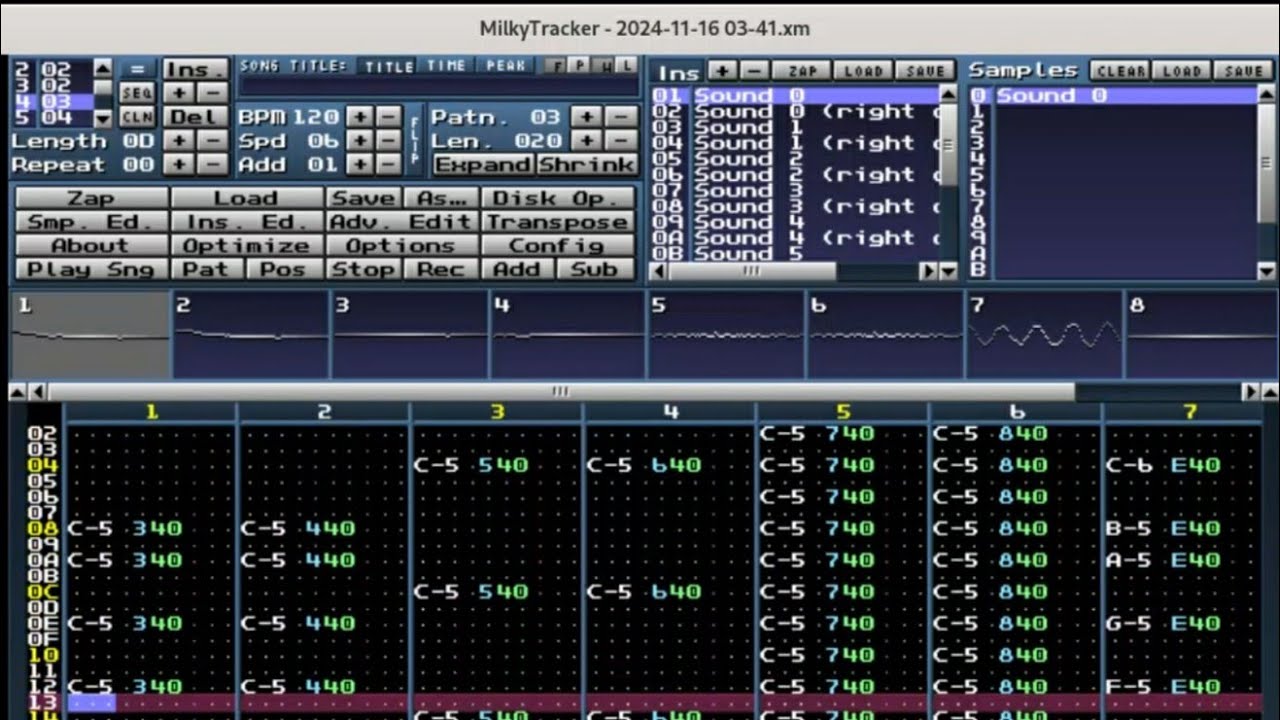1280x720 pixels.
Task: Click the Optimize button
Action: tap(246, 245)
